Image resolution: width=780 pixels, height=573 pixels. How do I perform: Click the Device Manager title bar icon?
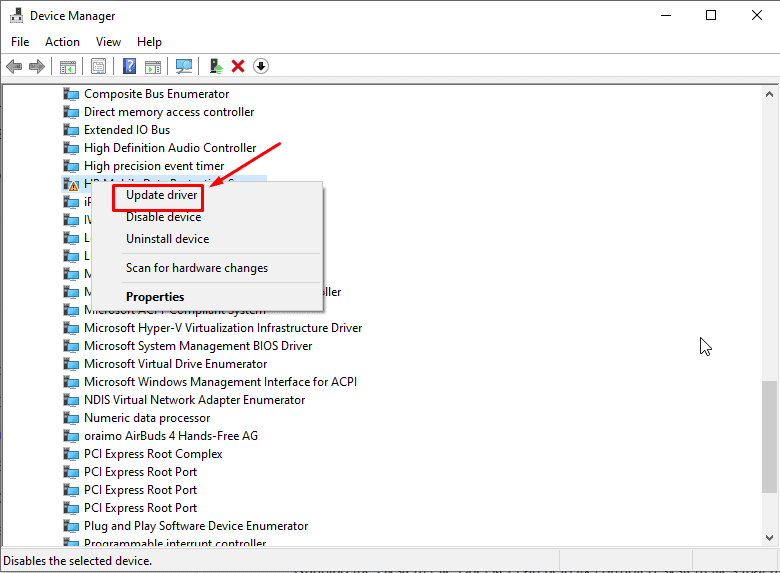coord(16,15)
